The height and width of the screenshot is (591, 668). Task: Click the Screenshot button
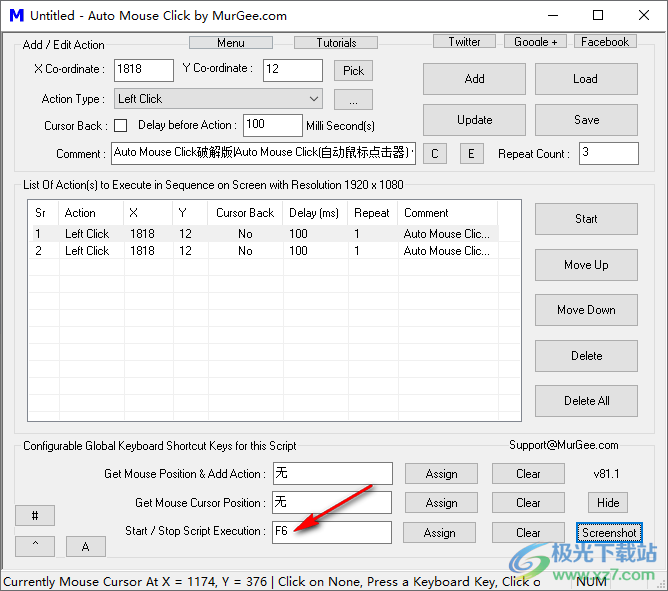pos(609,533)
